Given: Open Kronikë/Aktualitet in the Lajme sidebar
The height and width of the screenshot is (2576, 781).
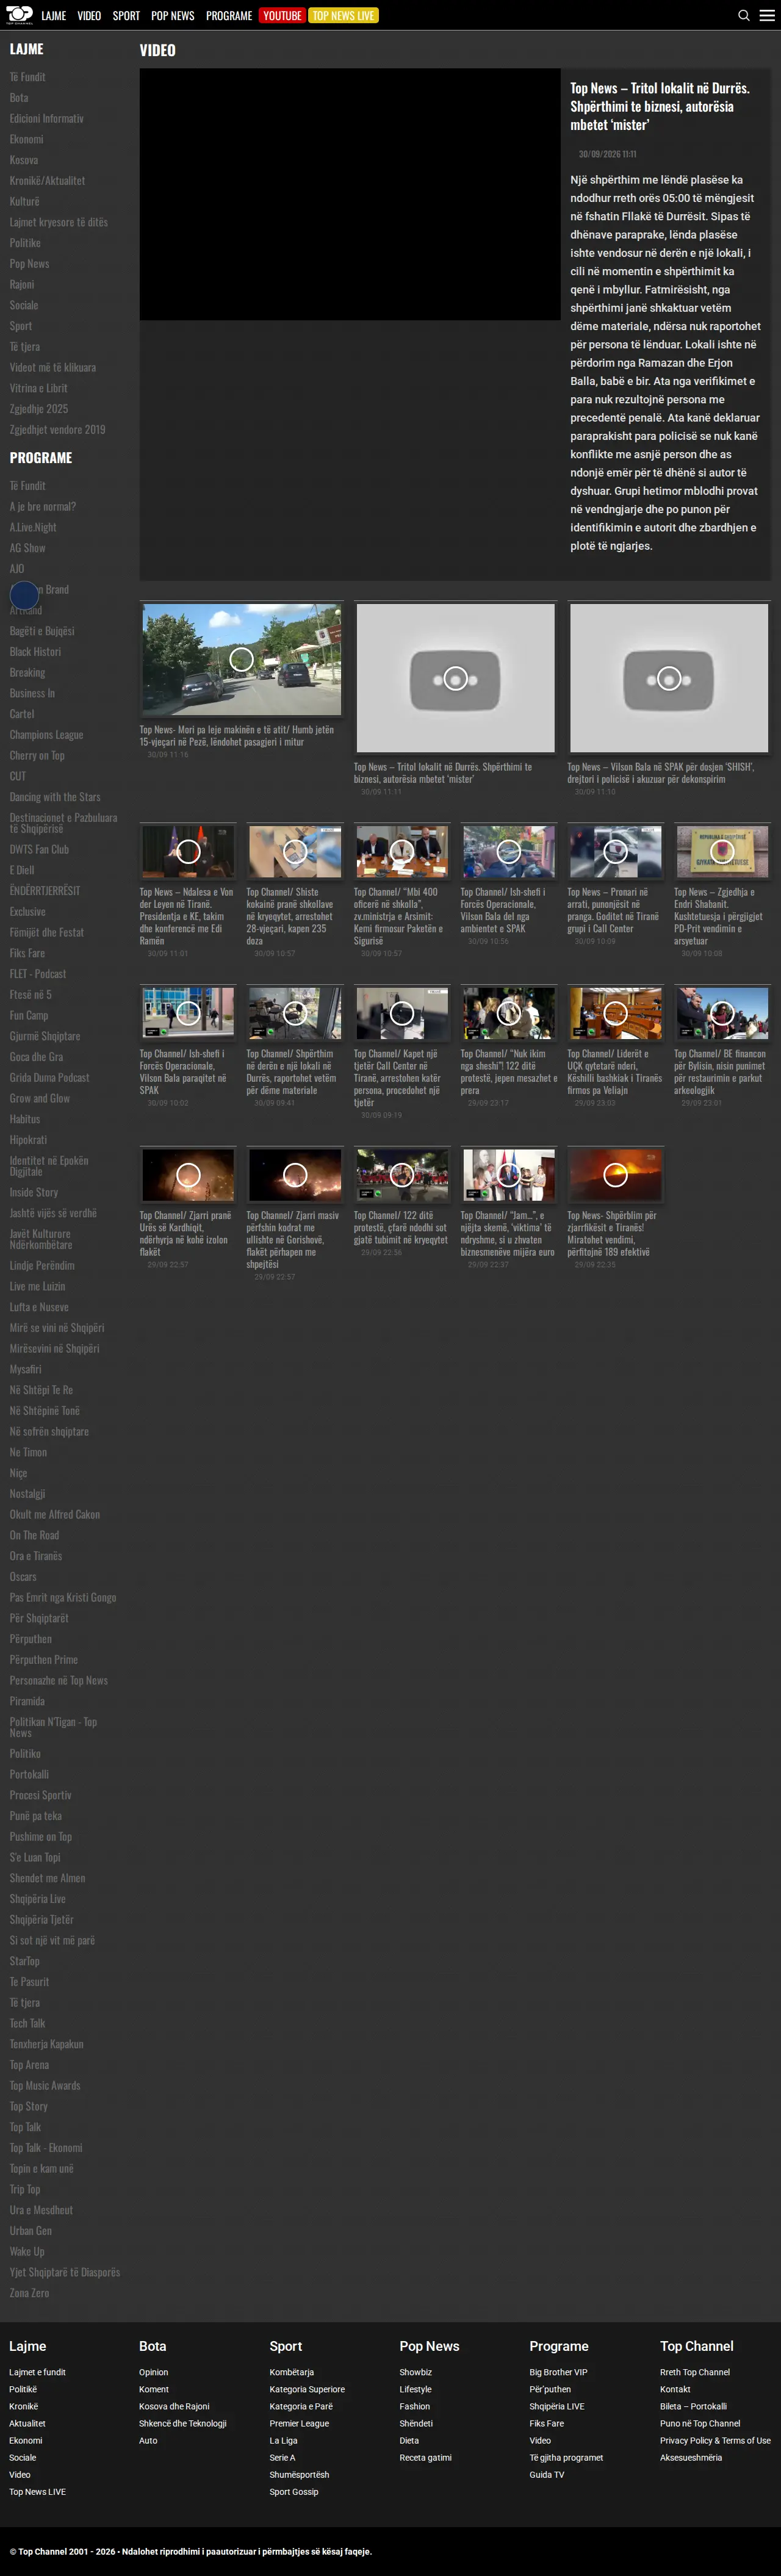Looking at the screenshot, I should point(47,181).
